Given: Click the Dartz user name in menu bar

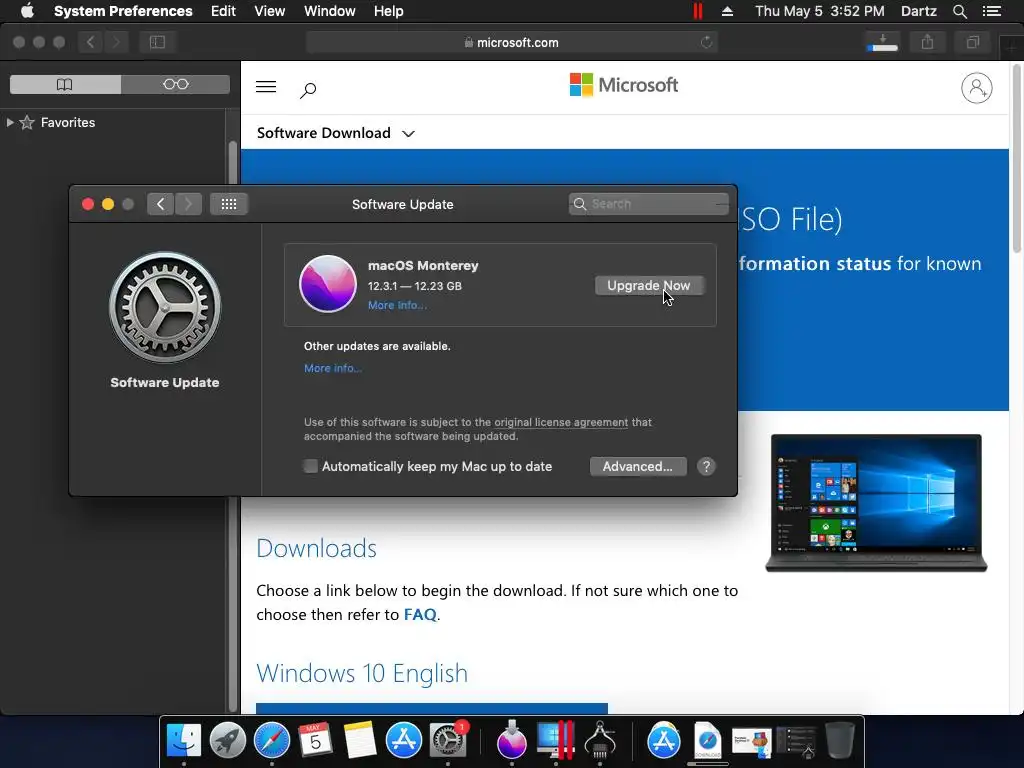Looking at the screenshot, I should [918, 11].
